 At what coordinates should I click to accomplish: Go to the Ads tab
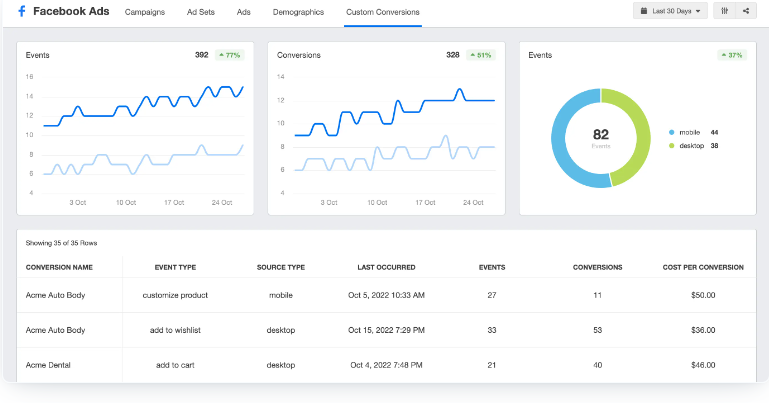pos(244,12)
